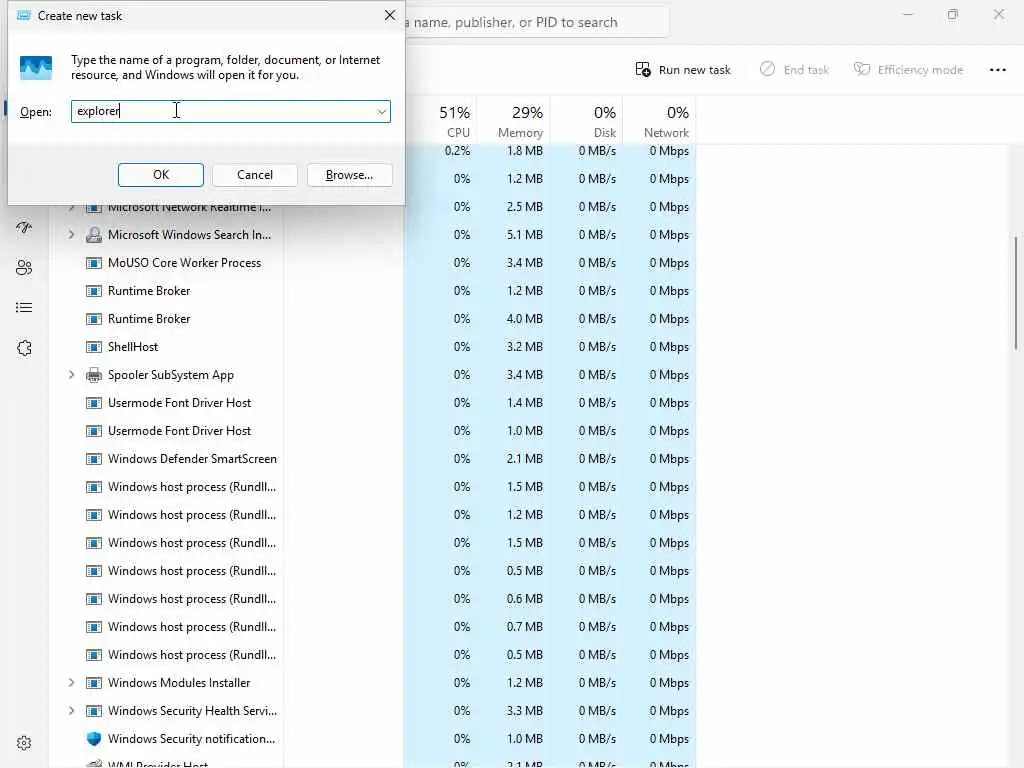Image resolution: width=1024 pixels, height=768 pixels.
Task: Click the 0.2% CPU value
Action: [457, 151]
